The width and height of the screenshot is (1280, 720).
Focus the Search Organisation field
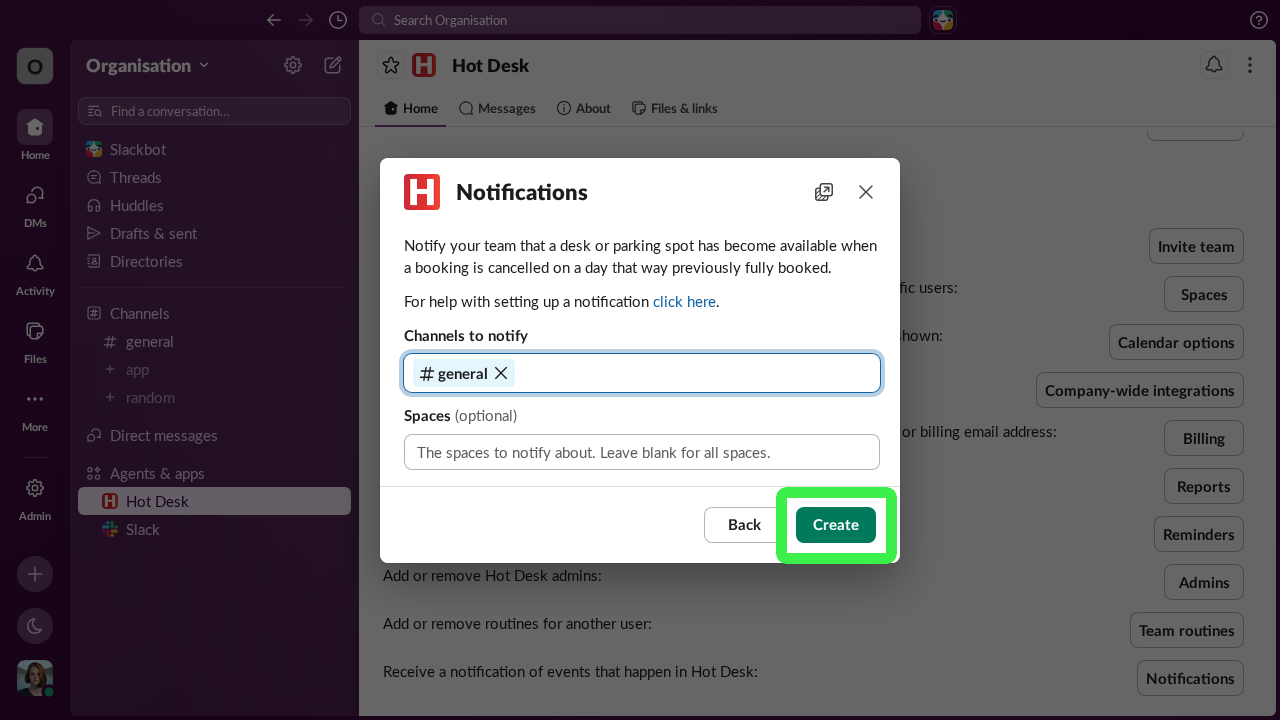pyautogui.click(x=640, y=20)
